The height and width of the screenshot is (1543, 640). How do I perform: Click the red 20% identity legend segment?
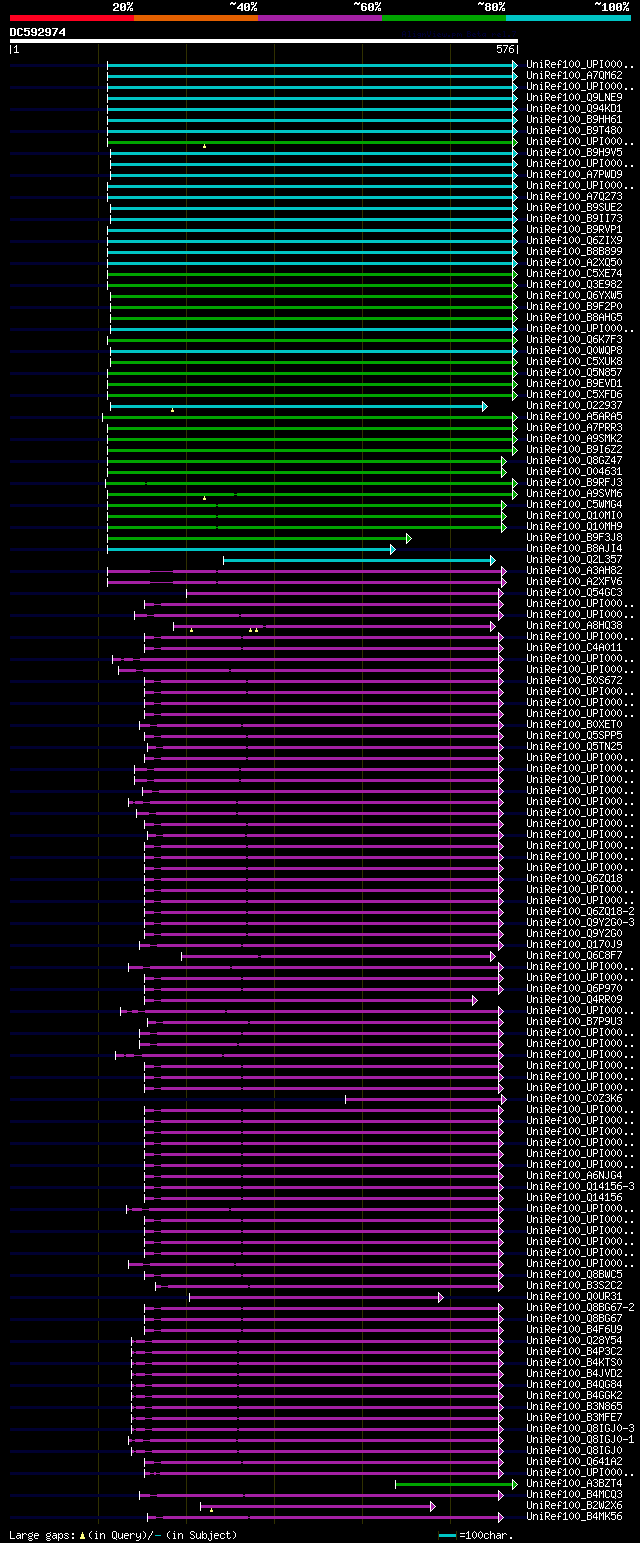(72, 18)
